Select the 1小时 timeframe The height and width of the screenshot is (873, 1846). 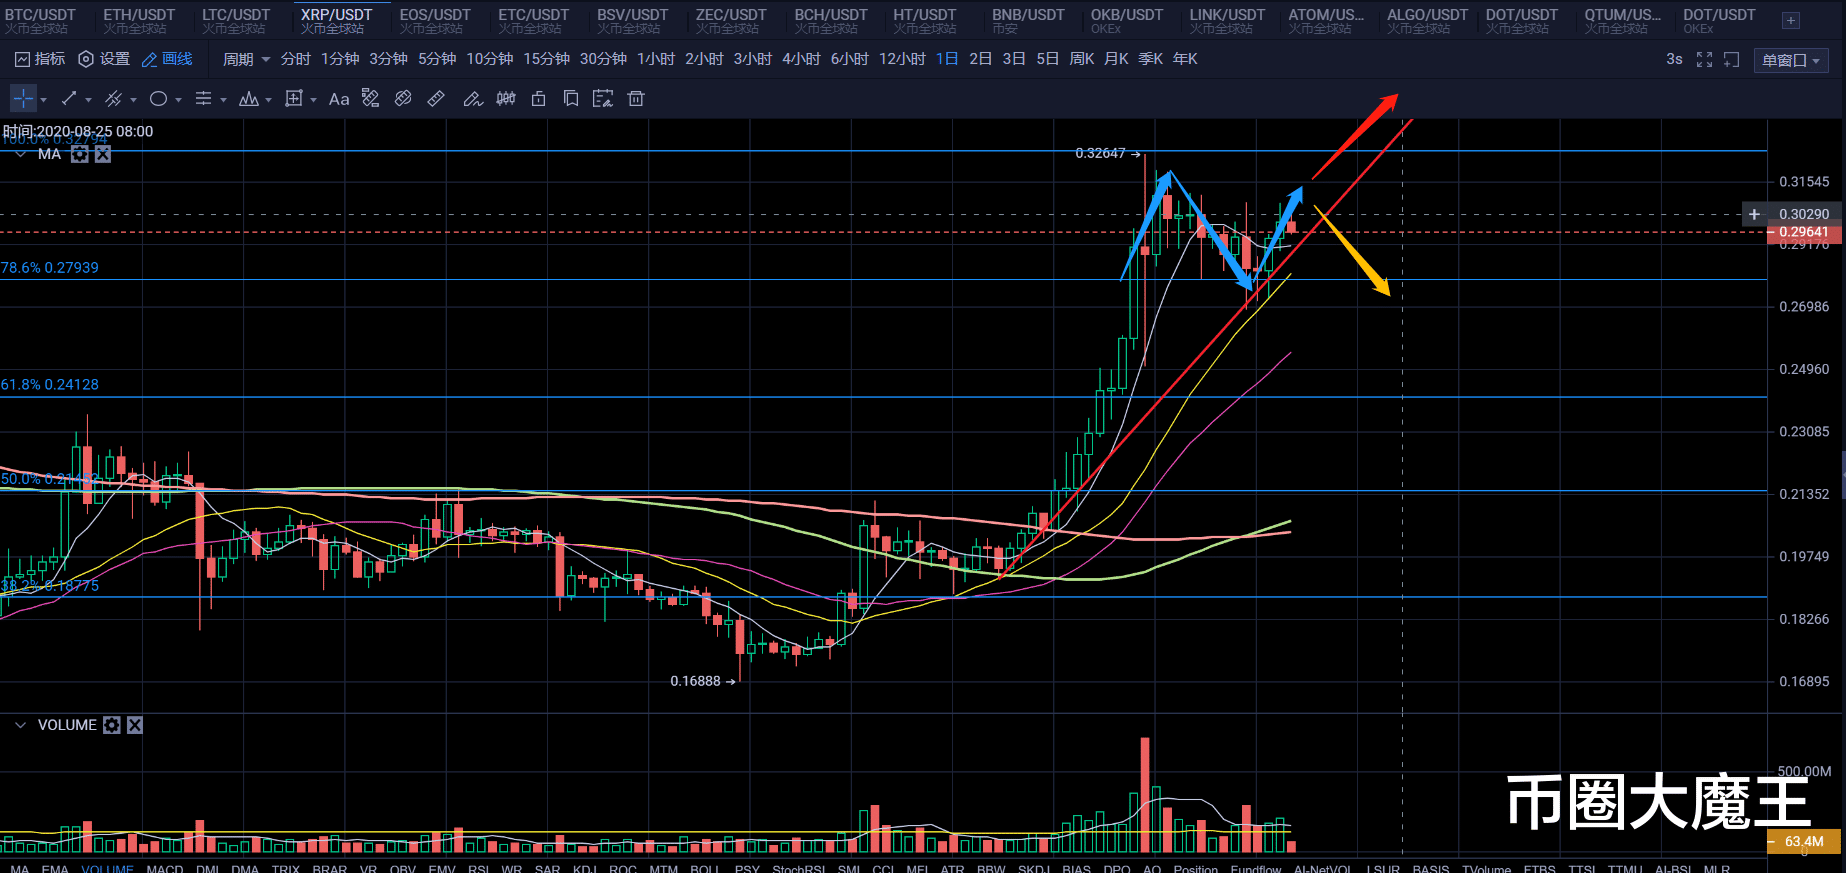[656, 59]
